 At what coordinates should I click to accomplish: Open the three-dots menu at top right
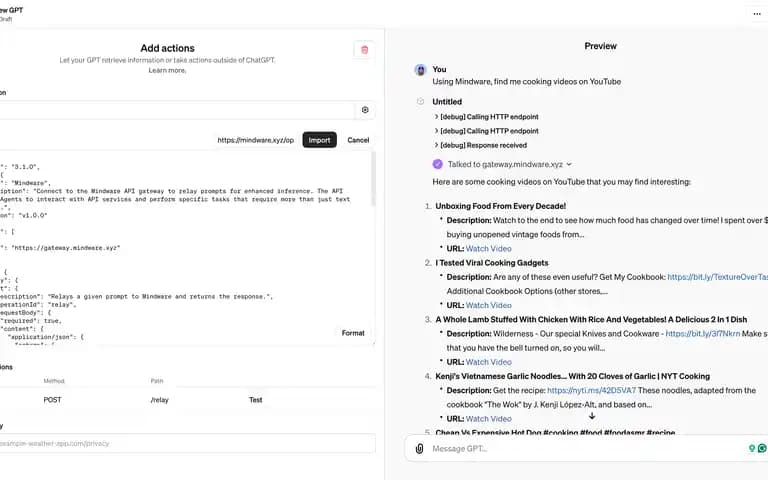(x=757, y=14)
